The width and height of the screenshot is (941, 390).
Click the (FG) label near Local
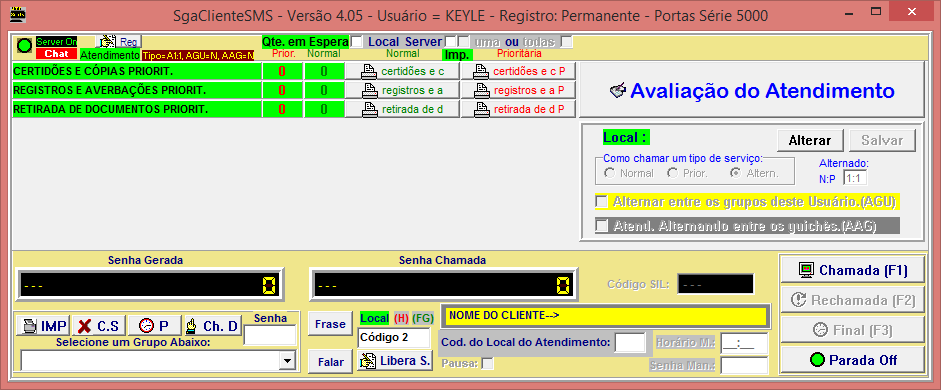pos(422,318)
